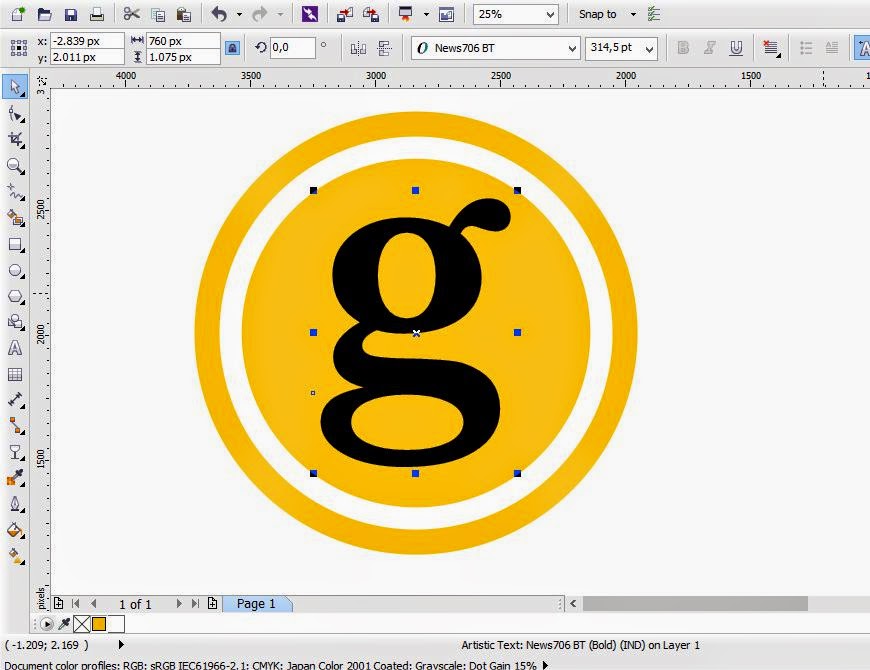The height and width of the screenshot is (670, 870).
Task: Click the Application launcher icon
Action: (x=406, y=14)
